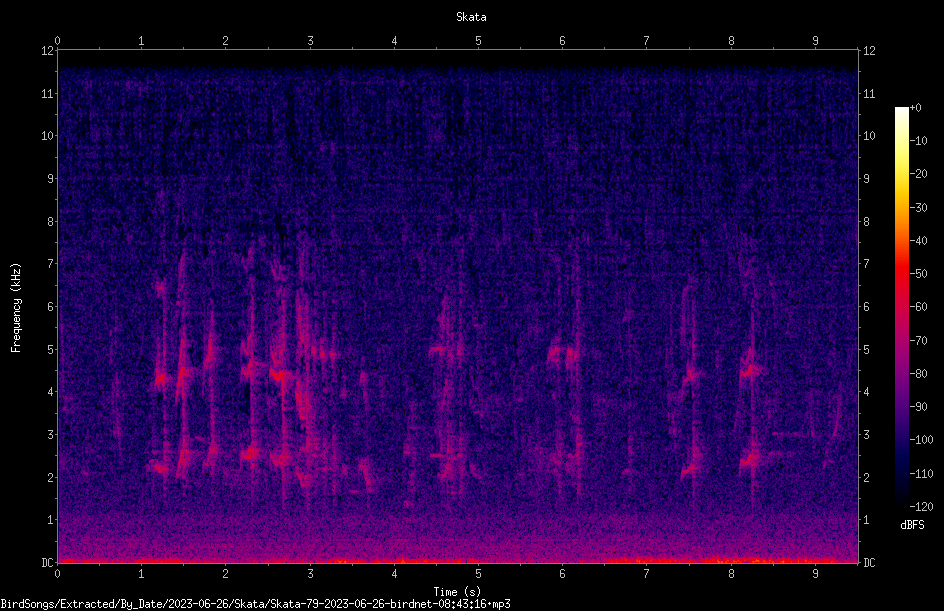Click the "5" tick on the left frequency axis
This screenshot has height=611, width=944.
pos(51,349)
